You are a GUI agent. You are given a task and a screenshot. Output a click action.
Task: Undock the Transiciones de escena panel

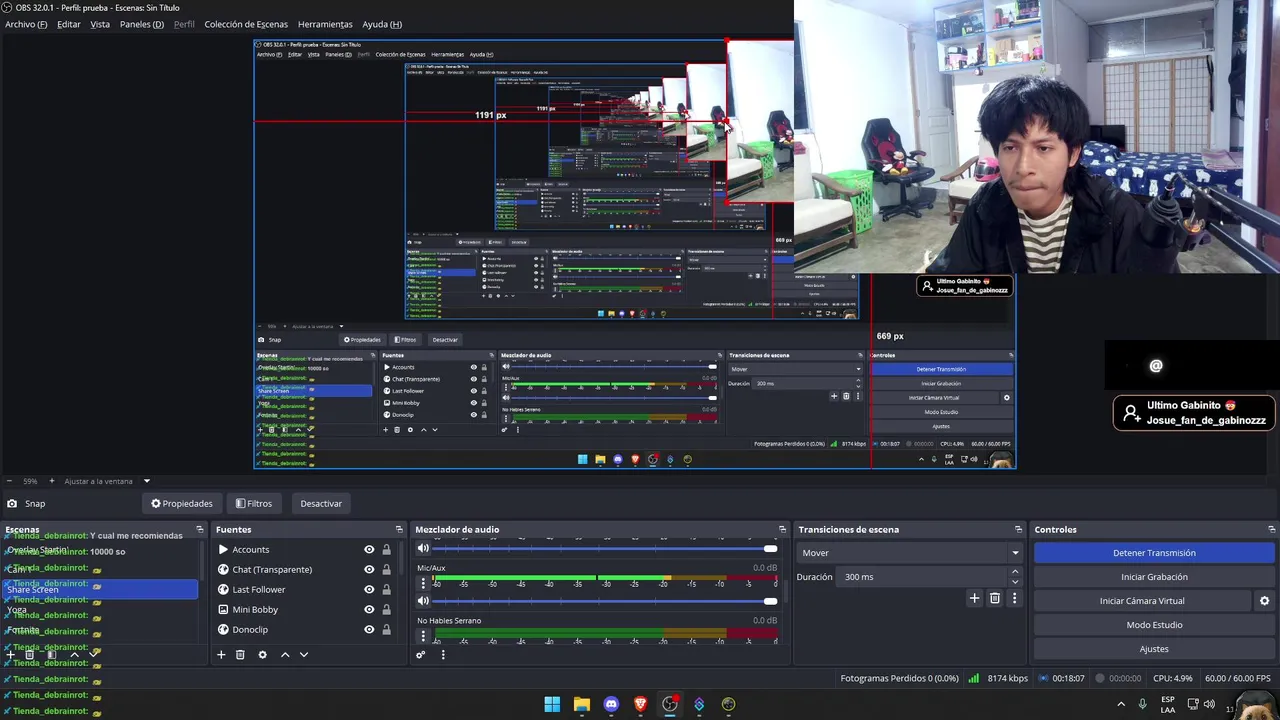point(1018,529)
